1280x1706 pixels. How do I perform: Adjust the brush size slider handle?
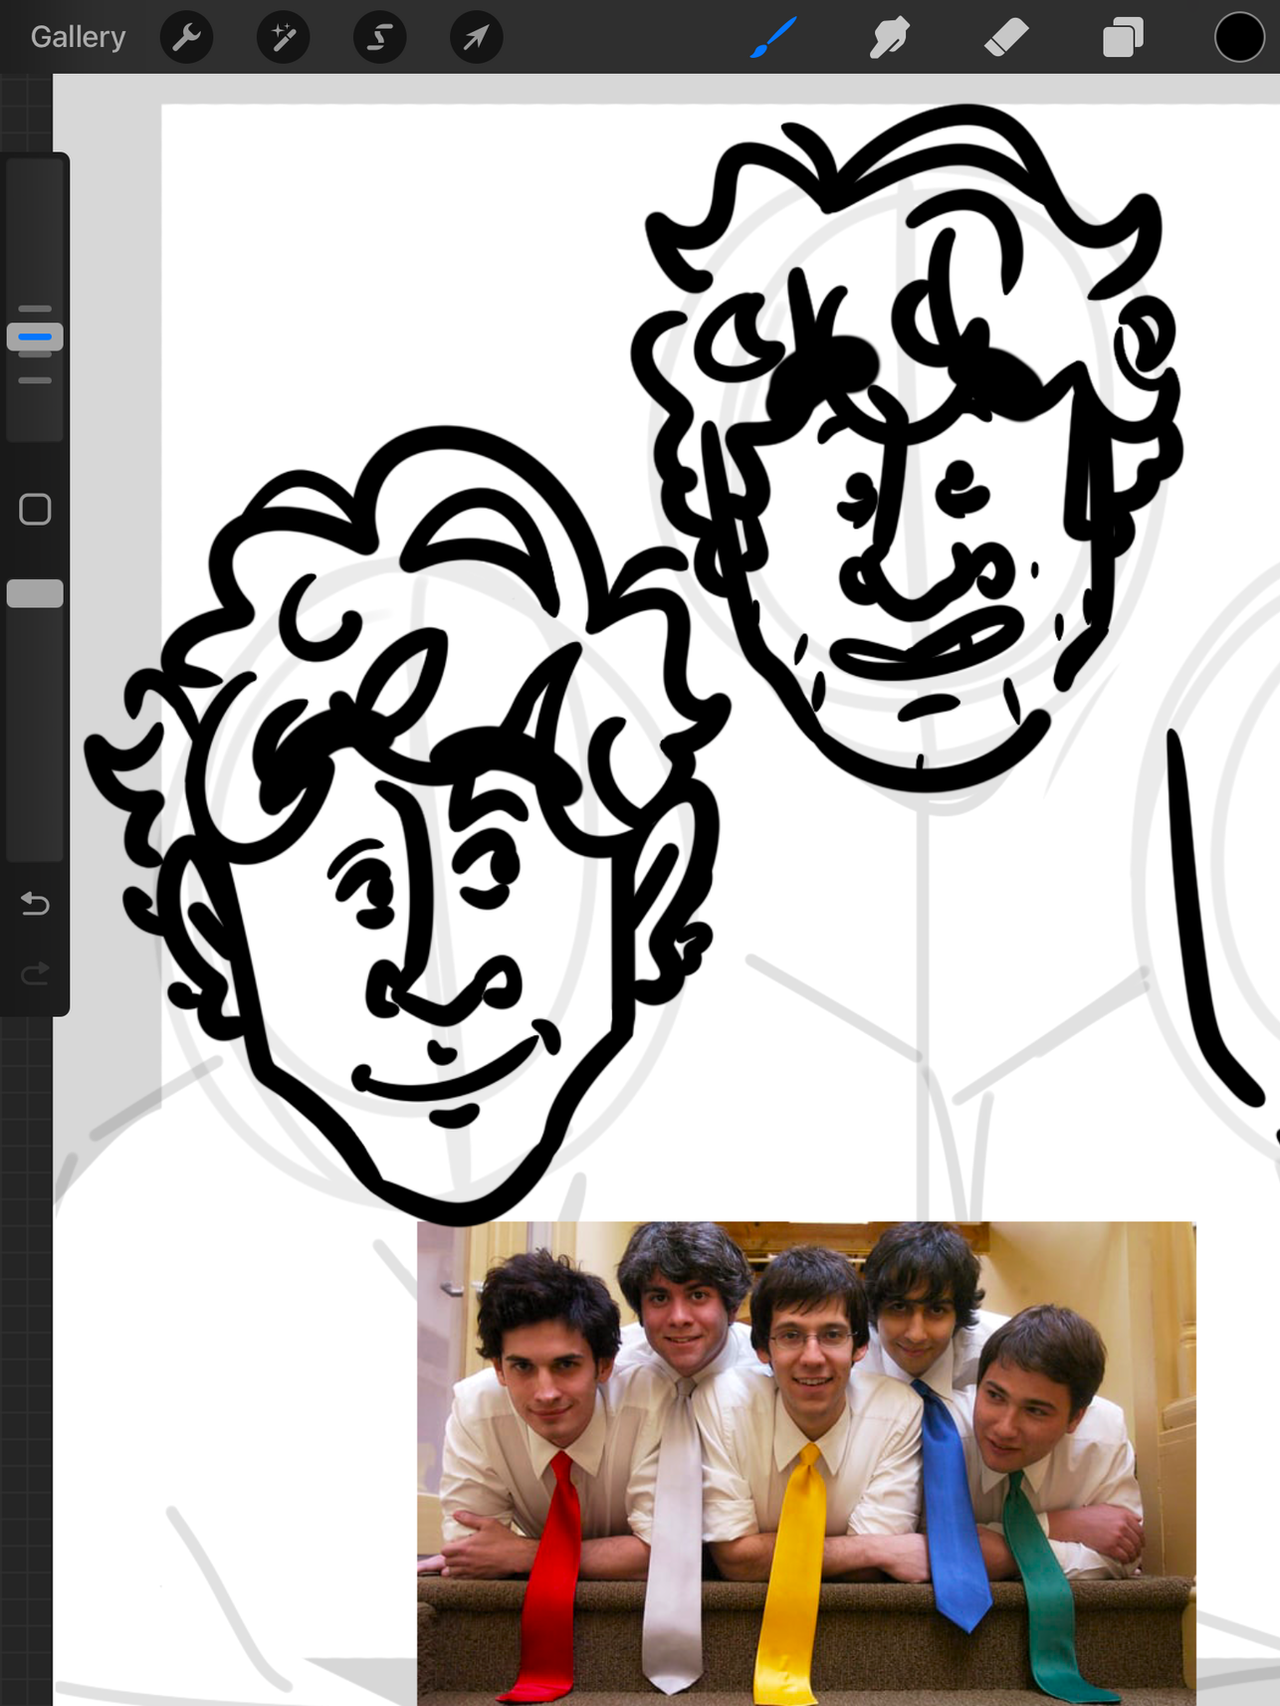coord(35,337)
